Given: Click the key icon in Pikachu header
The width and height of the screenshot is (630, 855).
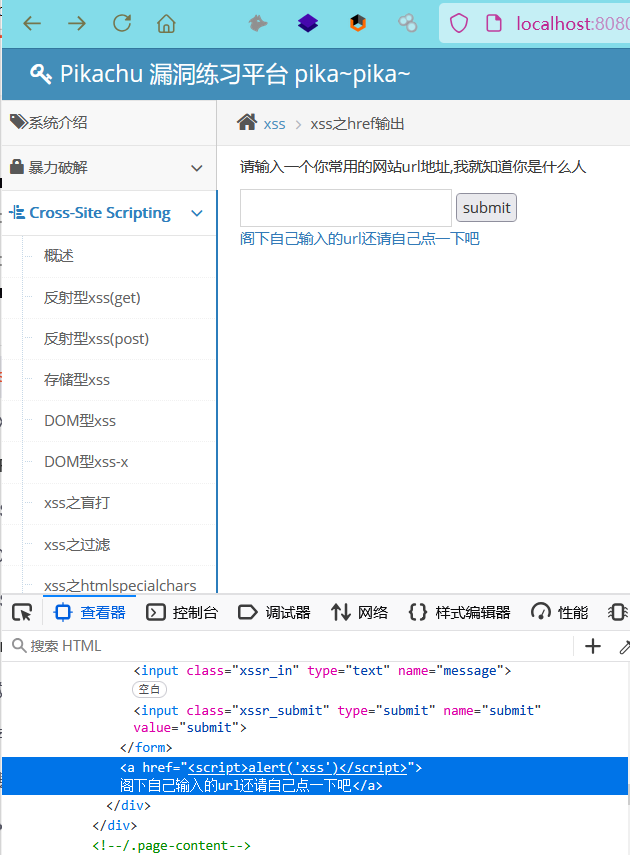Looking at the screenshot, I should point(40,74).
